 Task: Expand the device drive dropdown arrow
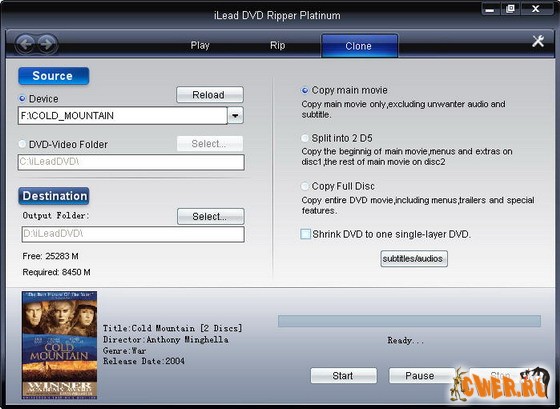point(235,115)
